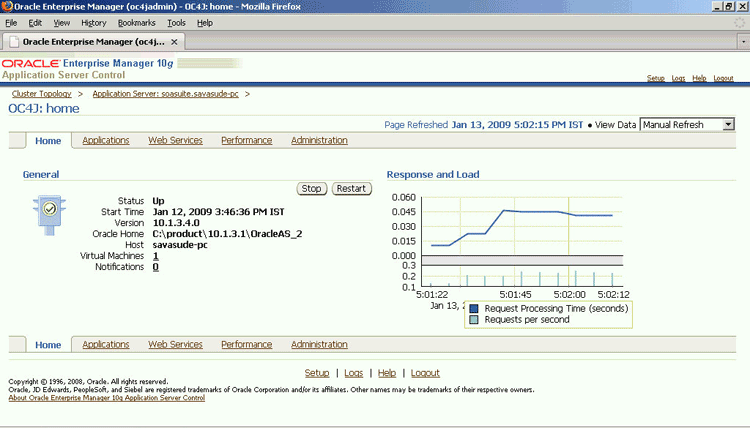
Task: Click the Firefox logo in title bar
Action: point(7,6)
